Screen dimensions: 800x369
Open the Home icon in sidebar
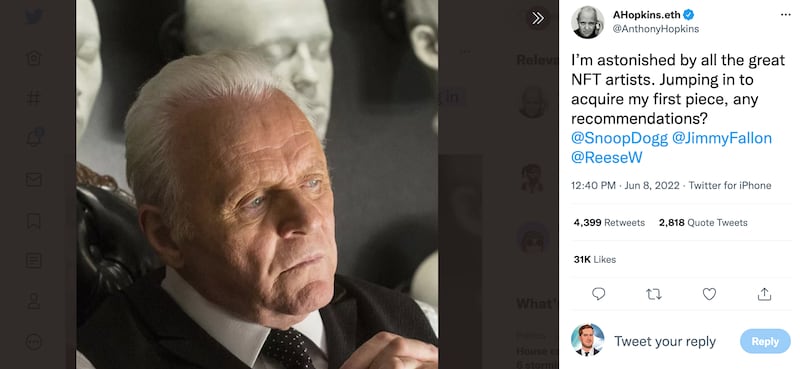click(x=34, y=58)
